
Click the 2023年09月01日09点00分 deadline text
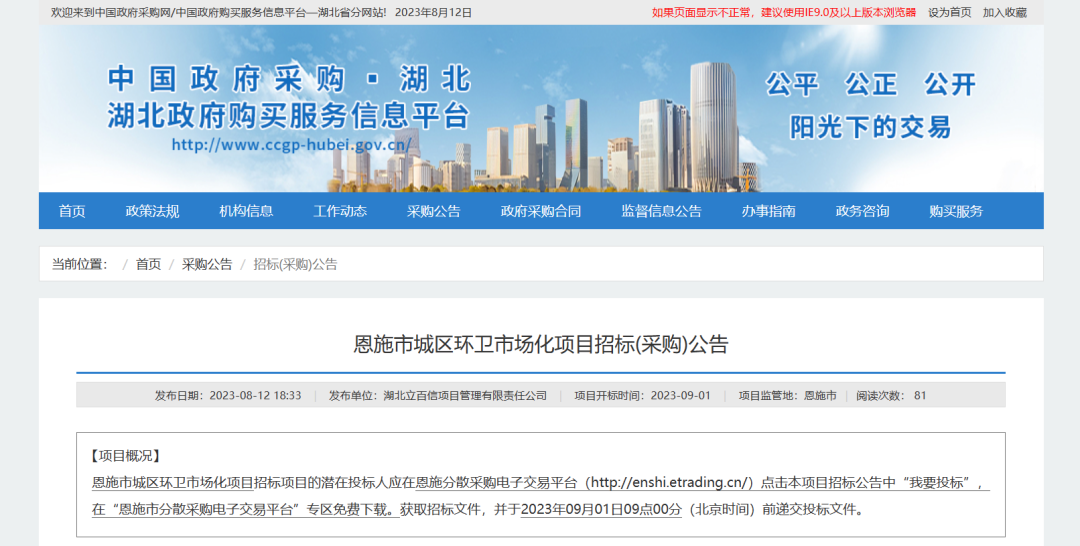pyautogui.click(x=601, y=510)
